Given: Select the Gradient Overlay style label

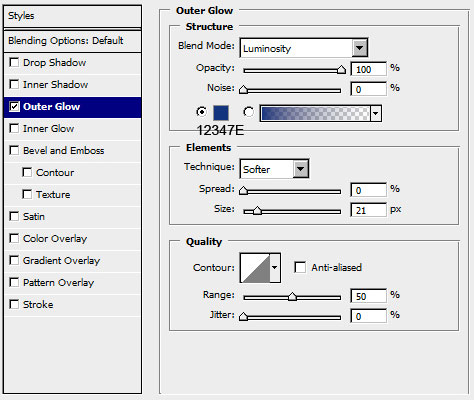Looking at the screenshot, I should 62,260.
